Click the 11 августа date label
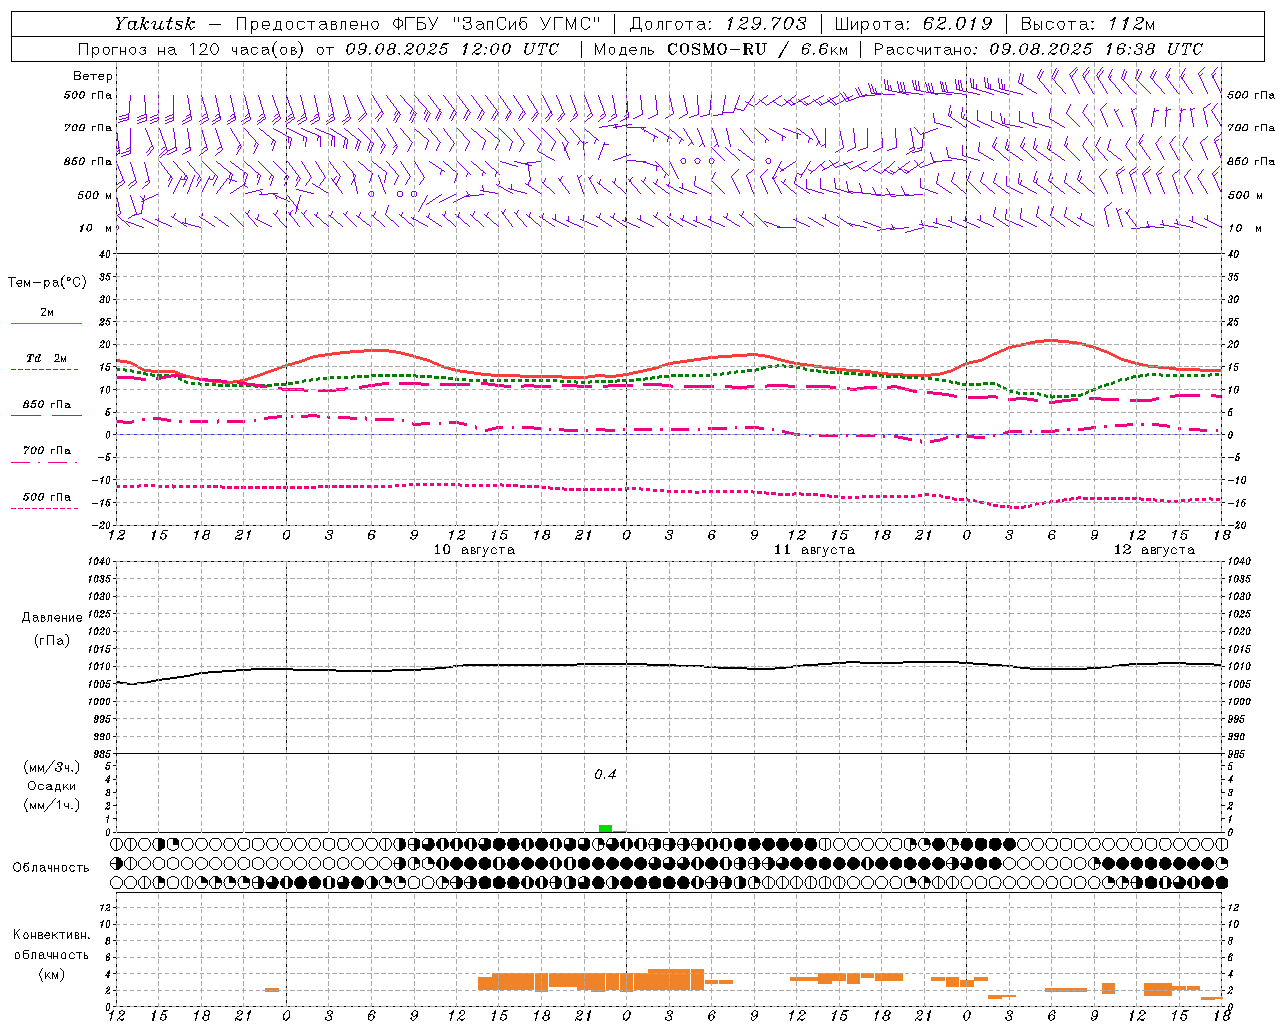 (x=814, y=550)
